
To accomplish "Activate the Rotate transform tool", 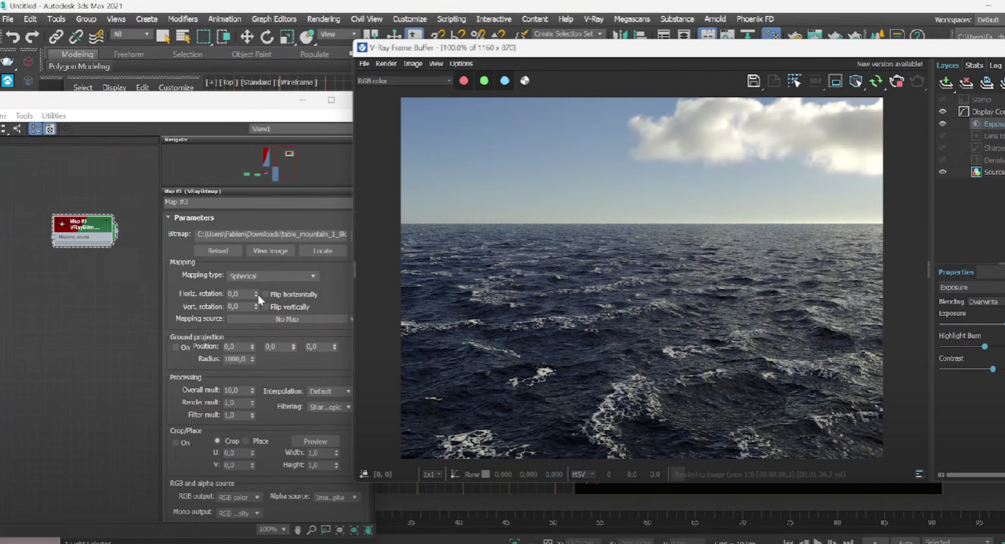I will [x=266, y=37].
